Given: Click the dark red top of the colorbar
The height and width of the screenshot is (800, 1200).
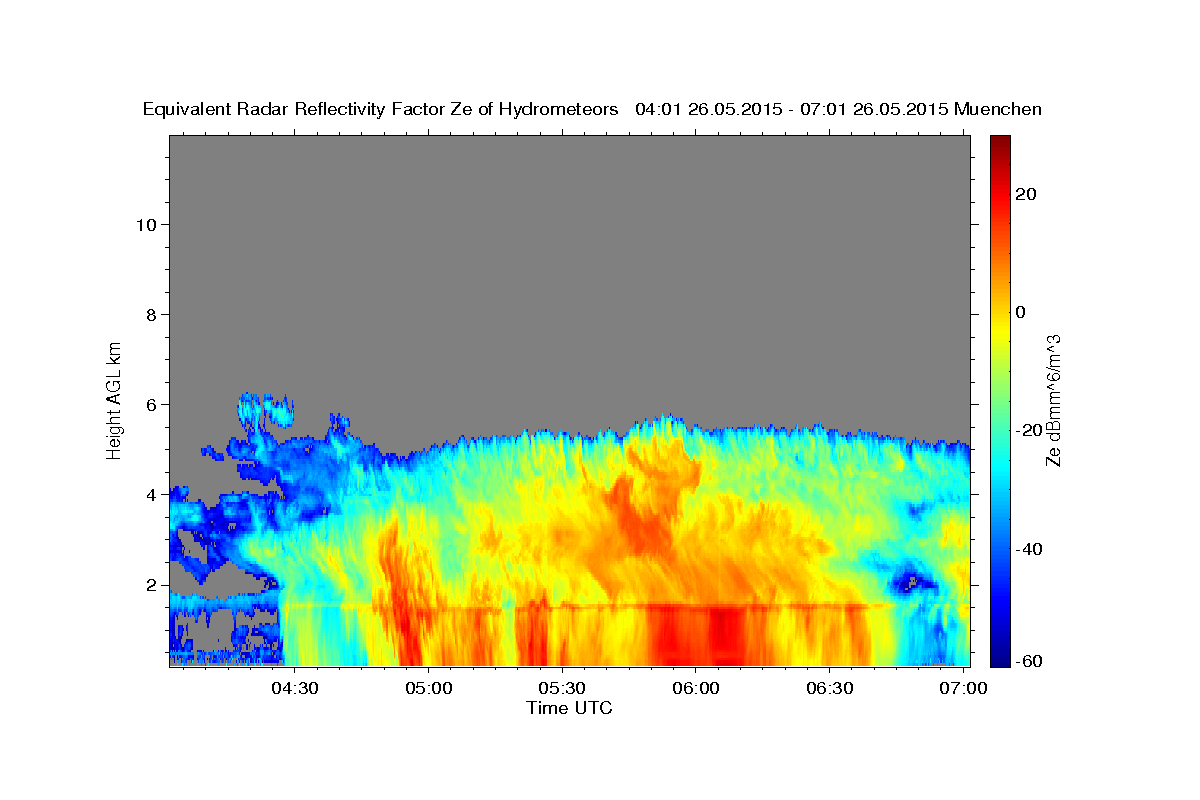Looking at the screenshot, I should click(x=1000, y=142).
